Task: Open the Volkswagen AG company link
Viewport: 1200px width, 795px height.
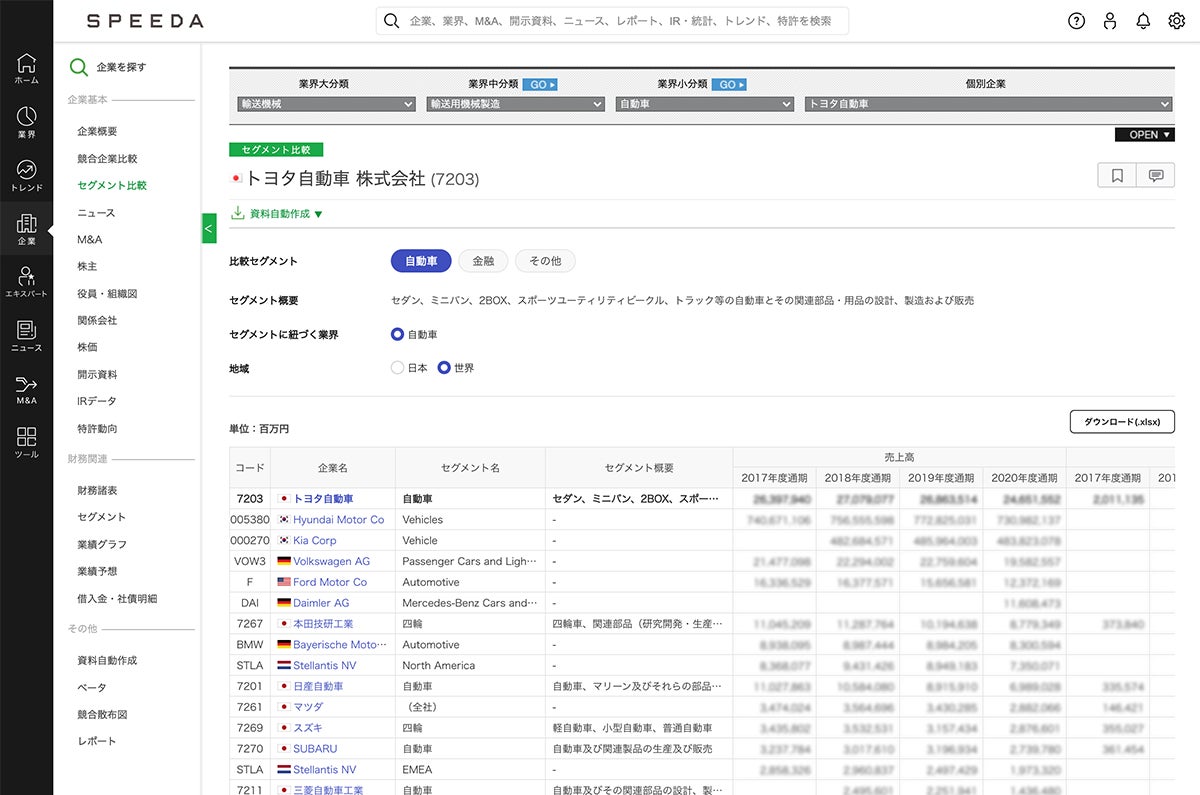Action: 331,561
